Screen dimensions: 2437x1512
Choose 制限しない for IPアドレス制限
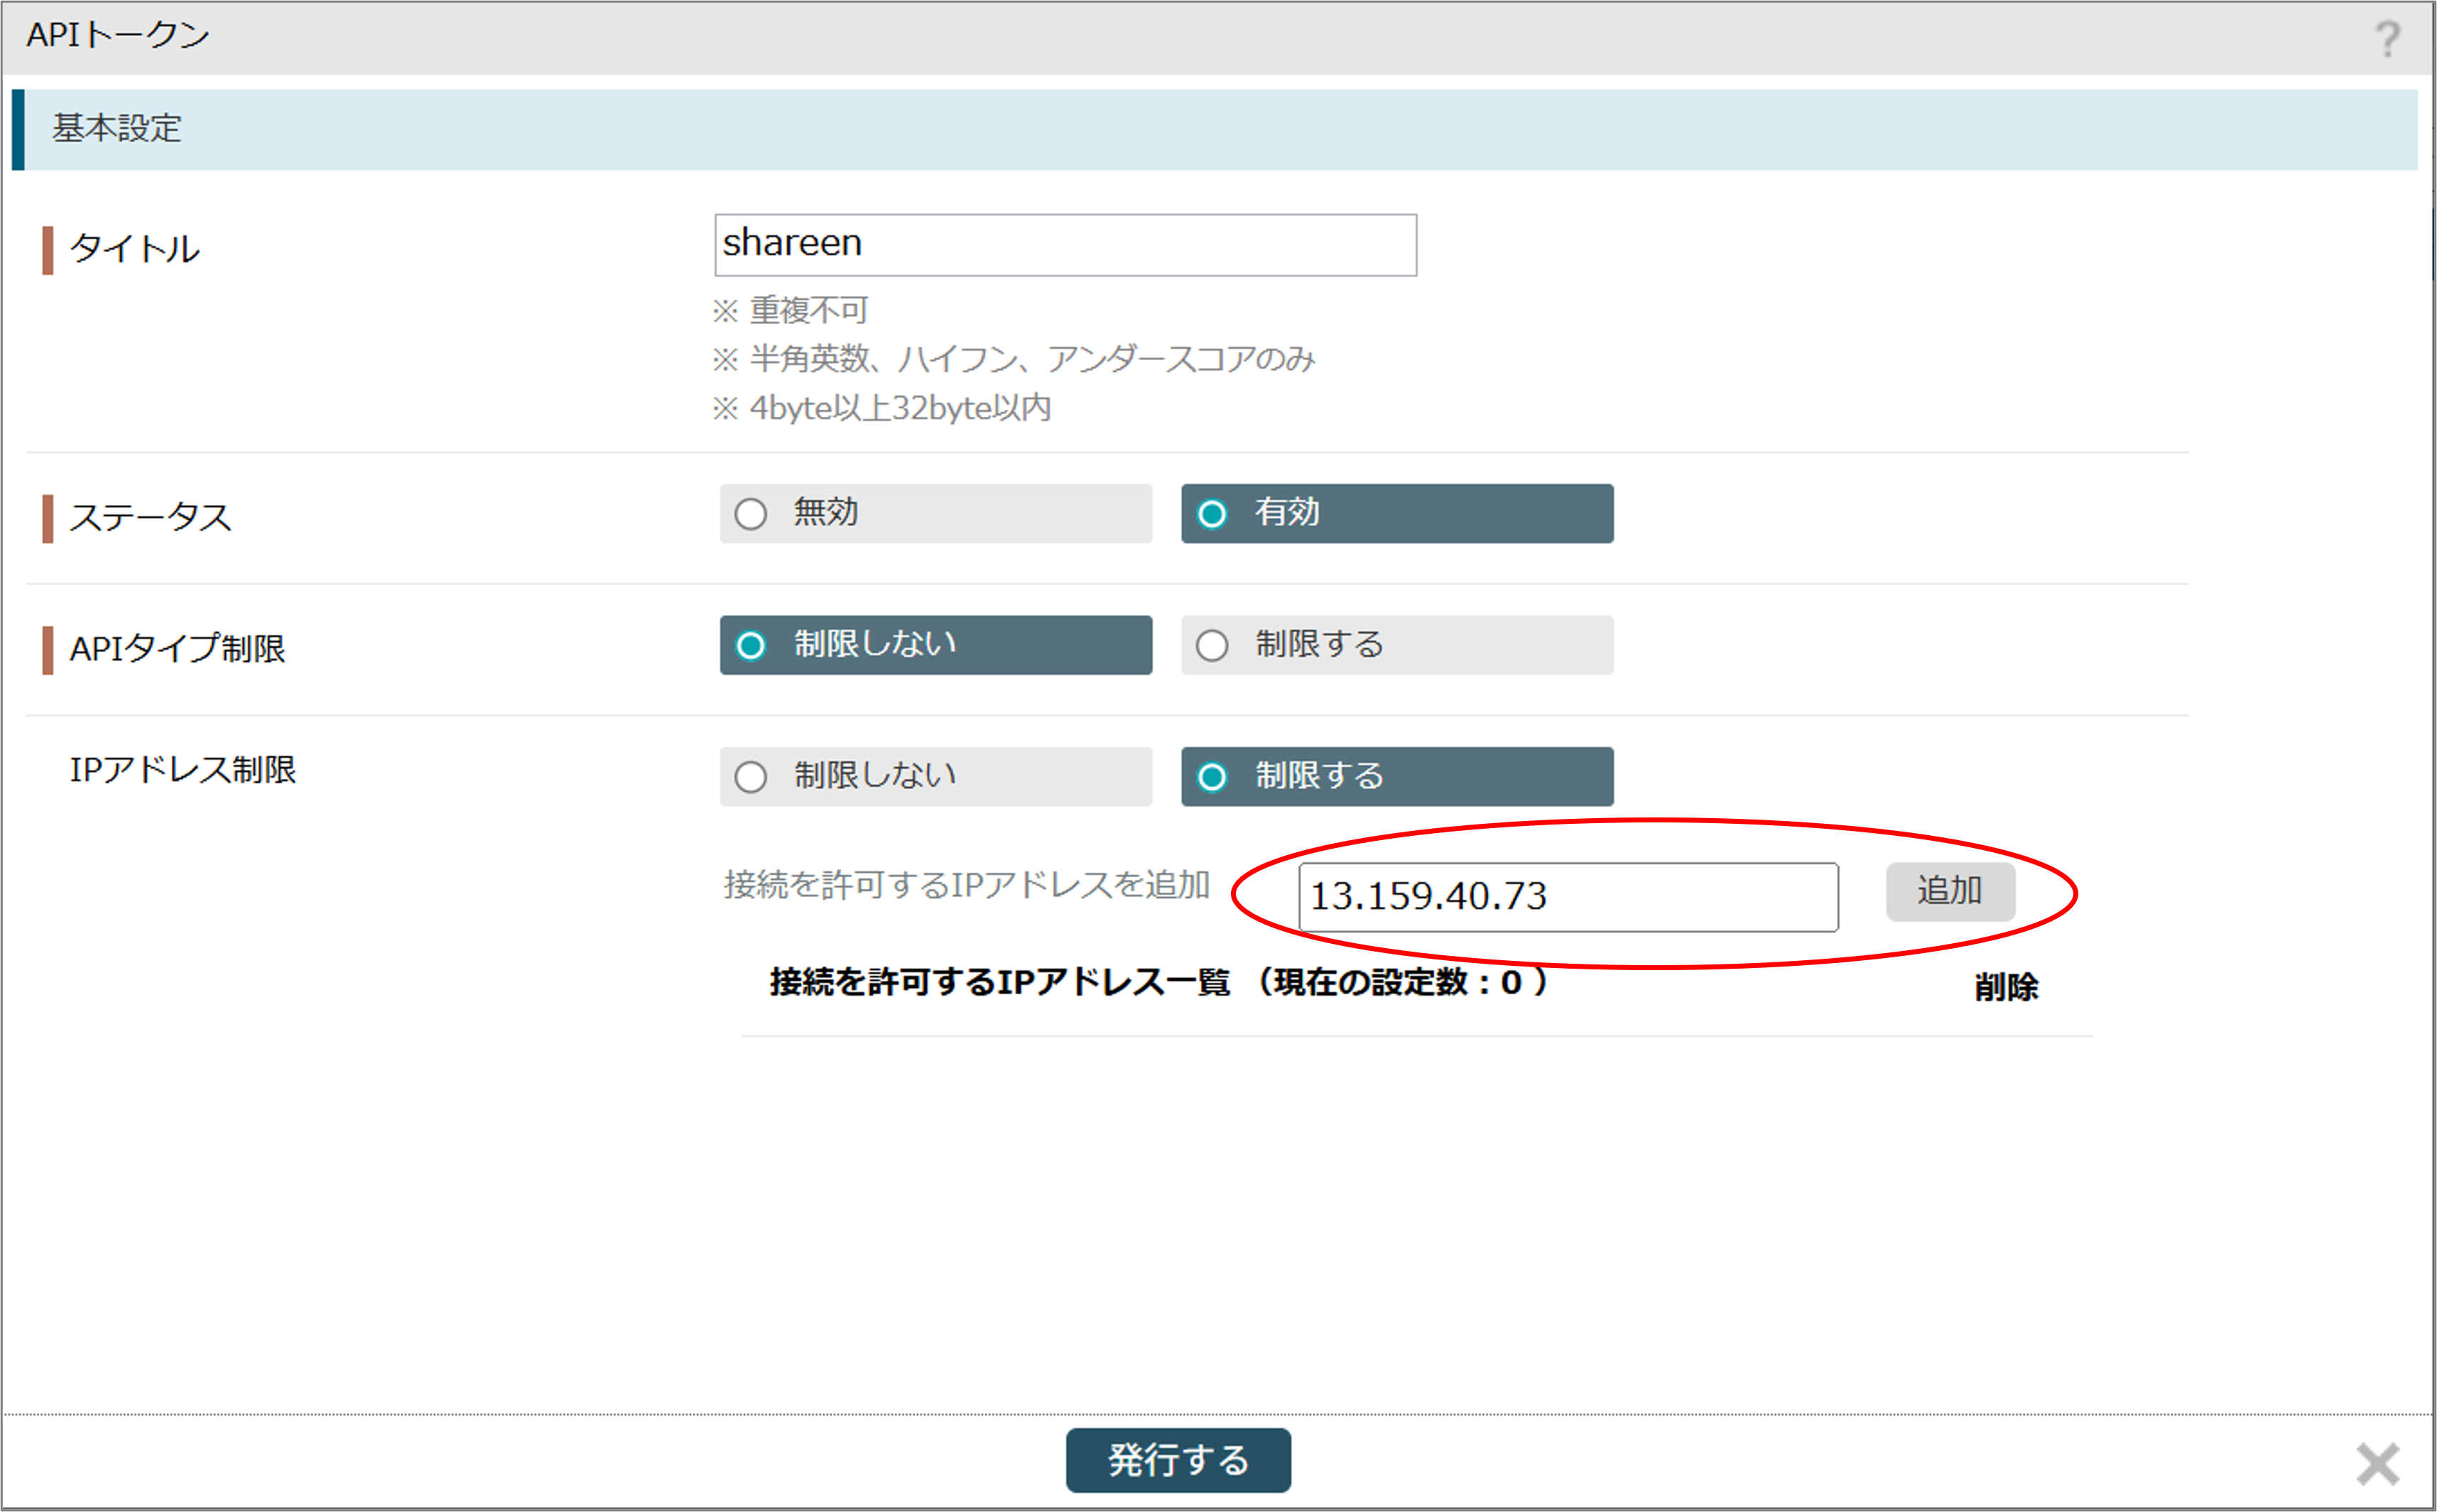[935, 777]
